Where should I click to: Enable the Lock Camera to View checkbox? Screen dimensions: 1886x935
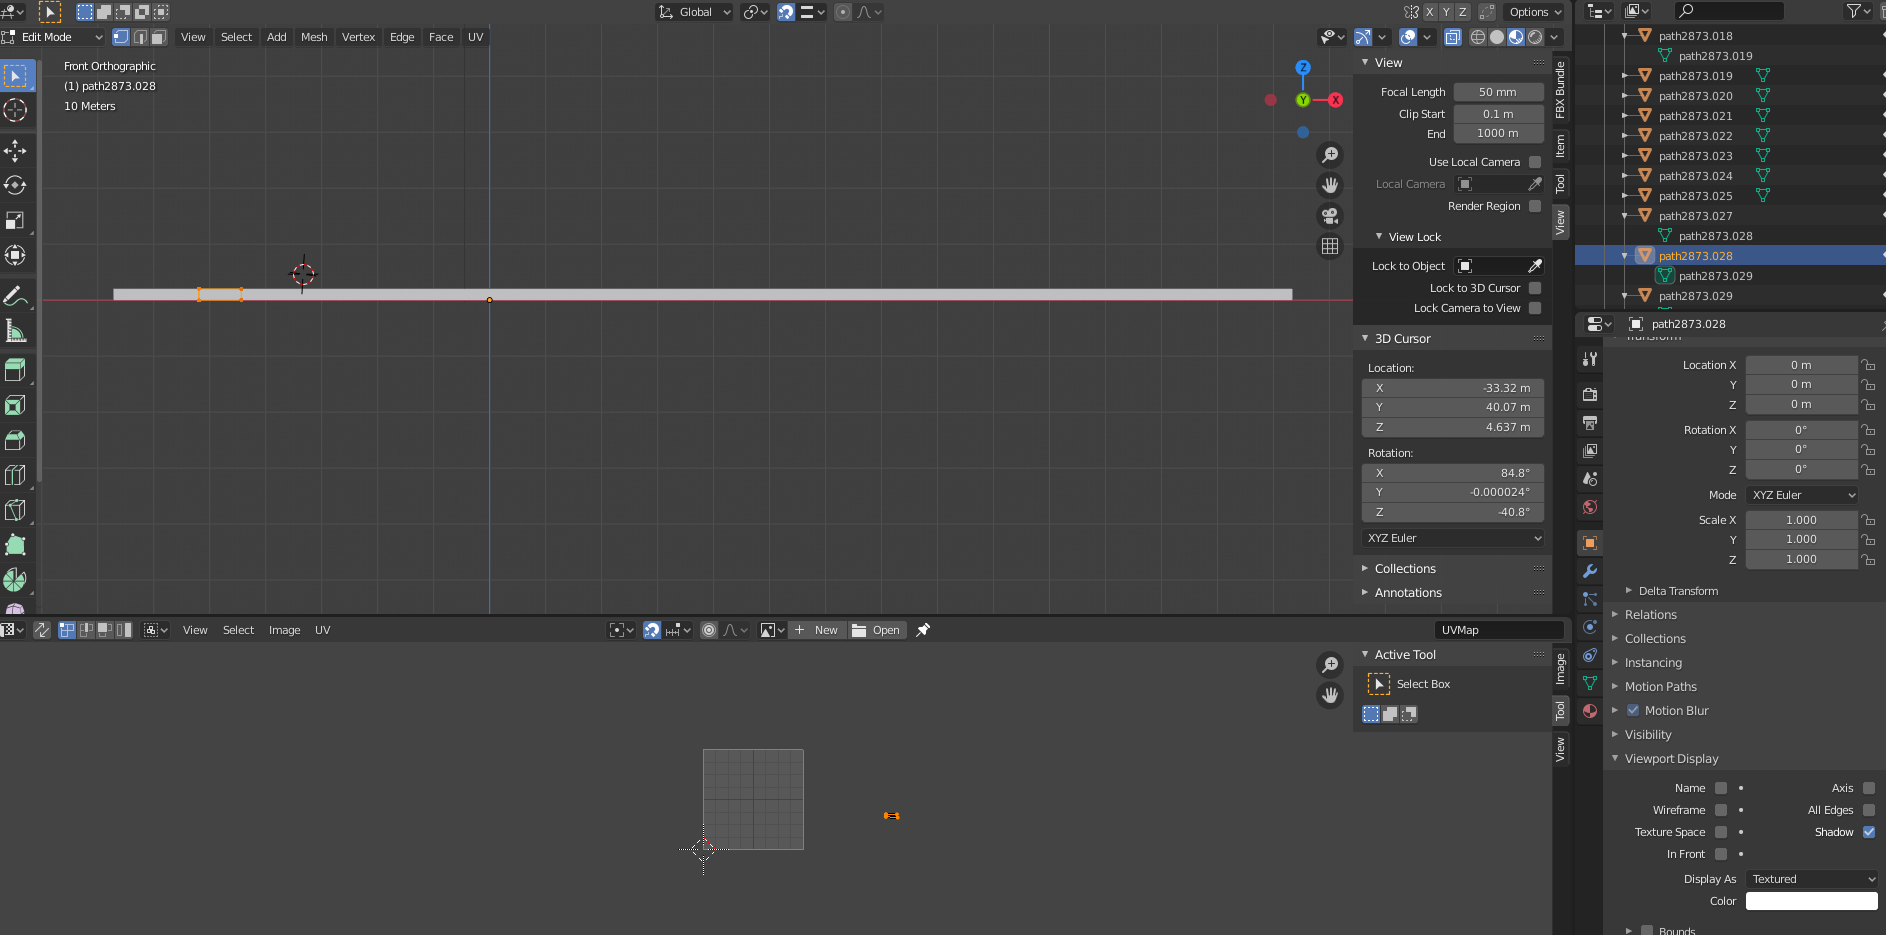[1535, 308]
